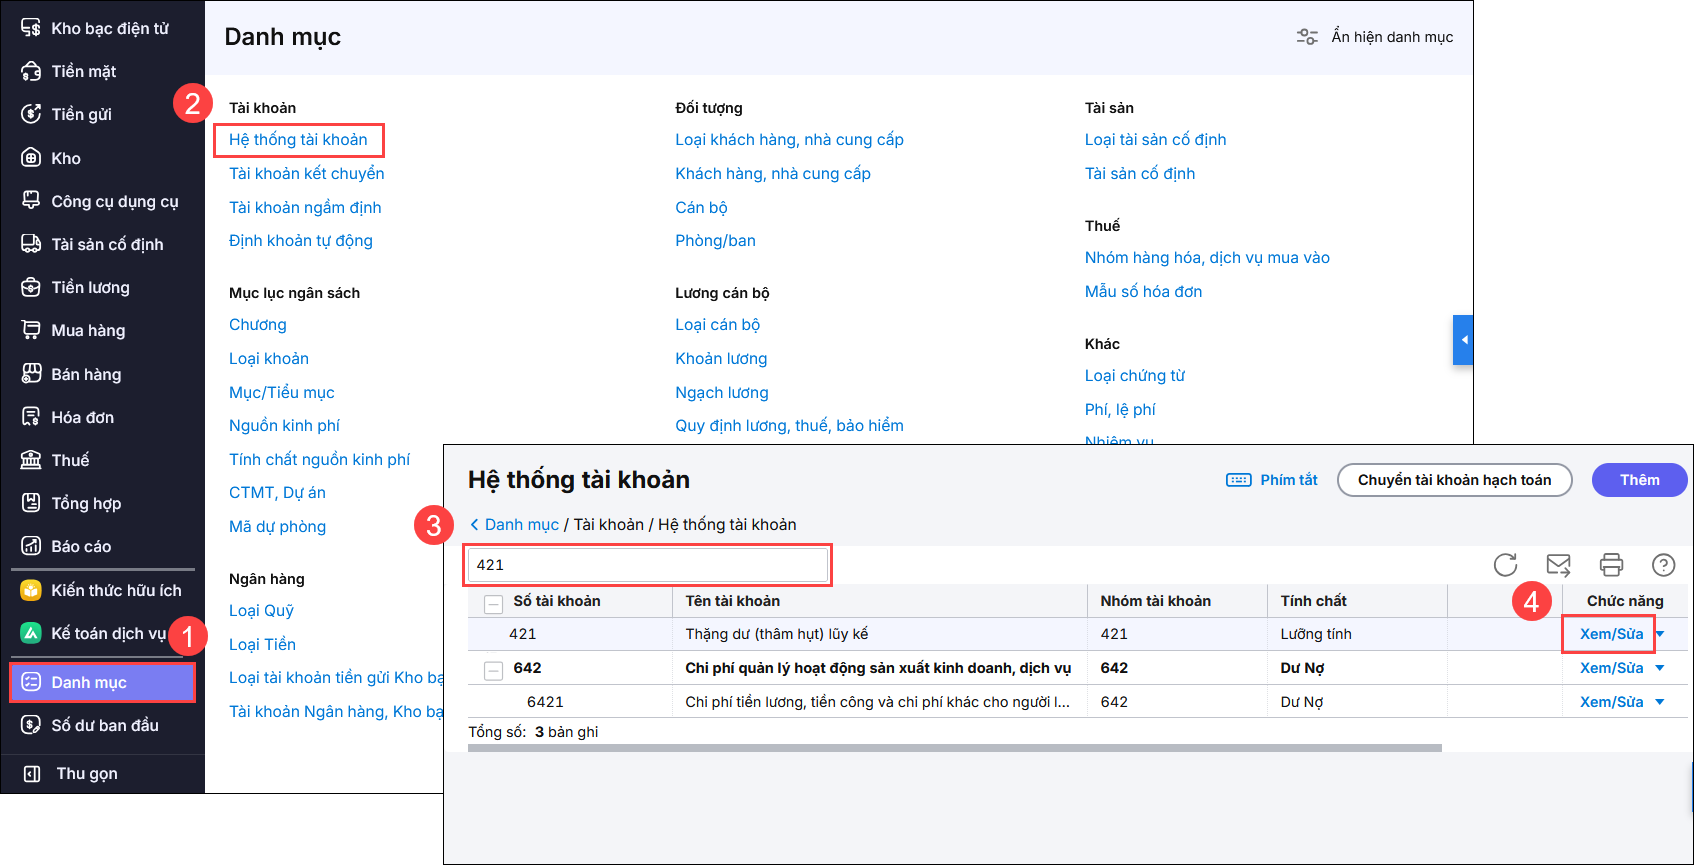The image size is (1694, 865).
Task: Click Chuyển tài khoản hạch toán button
Action: click(x=1454, y=480)
